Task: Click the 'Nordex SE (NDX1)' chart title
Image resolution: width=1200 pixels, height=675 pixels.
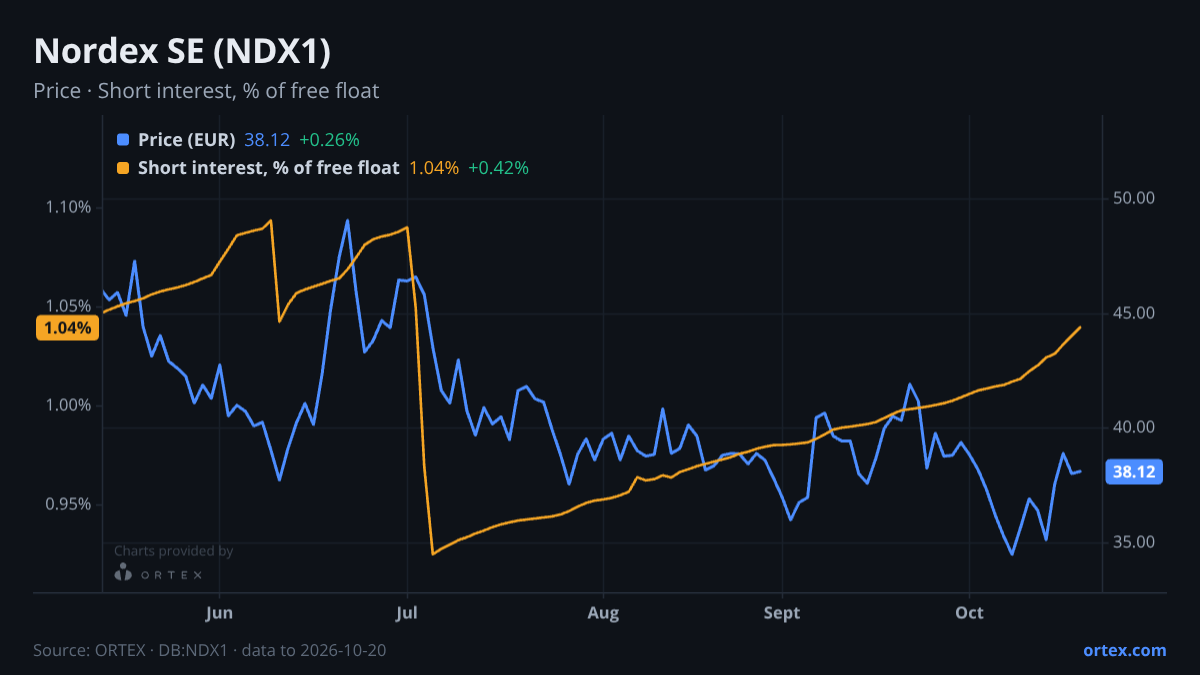Action: [x=182, y=52]
